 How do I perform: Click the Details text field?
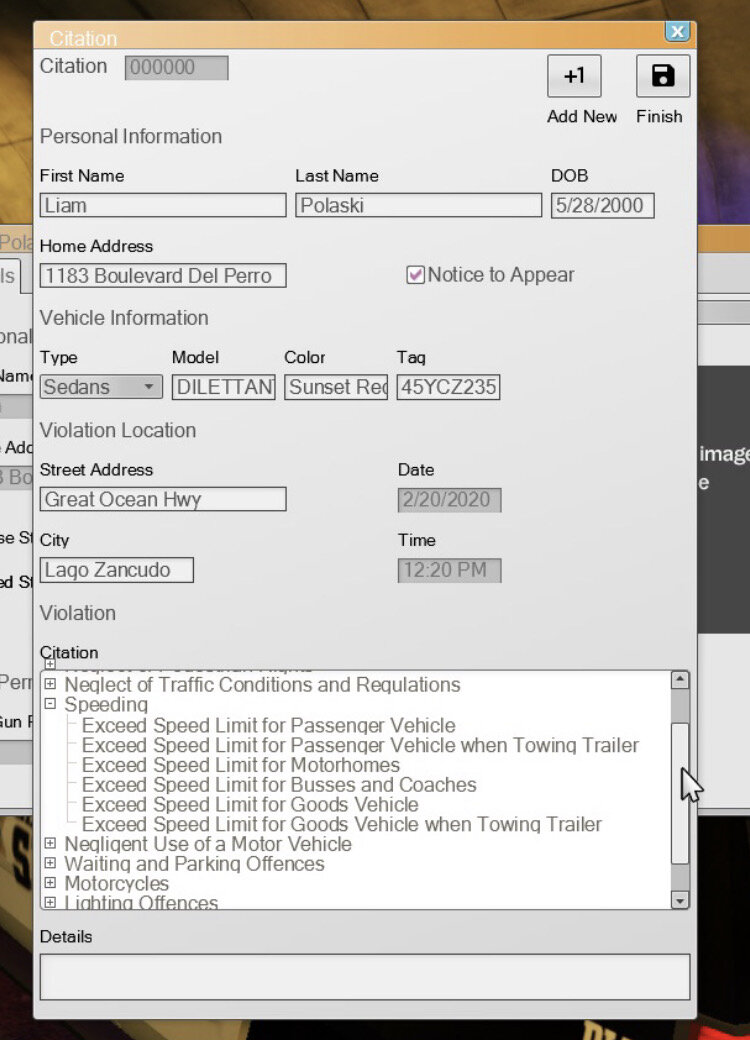pos(364,976)
